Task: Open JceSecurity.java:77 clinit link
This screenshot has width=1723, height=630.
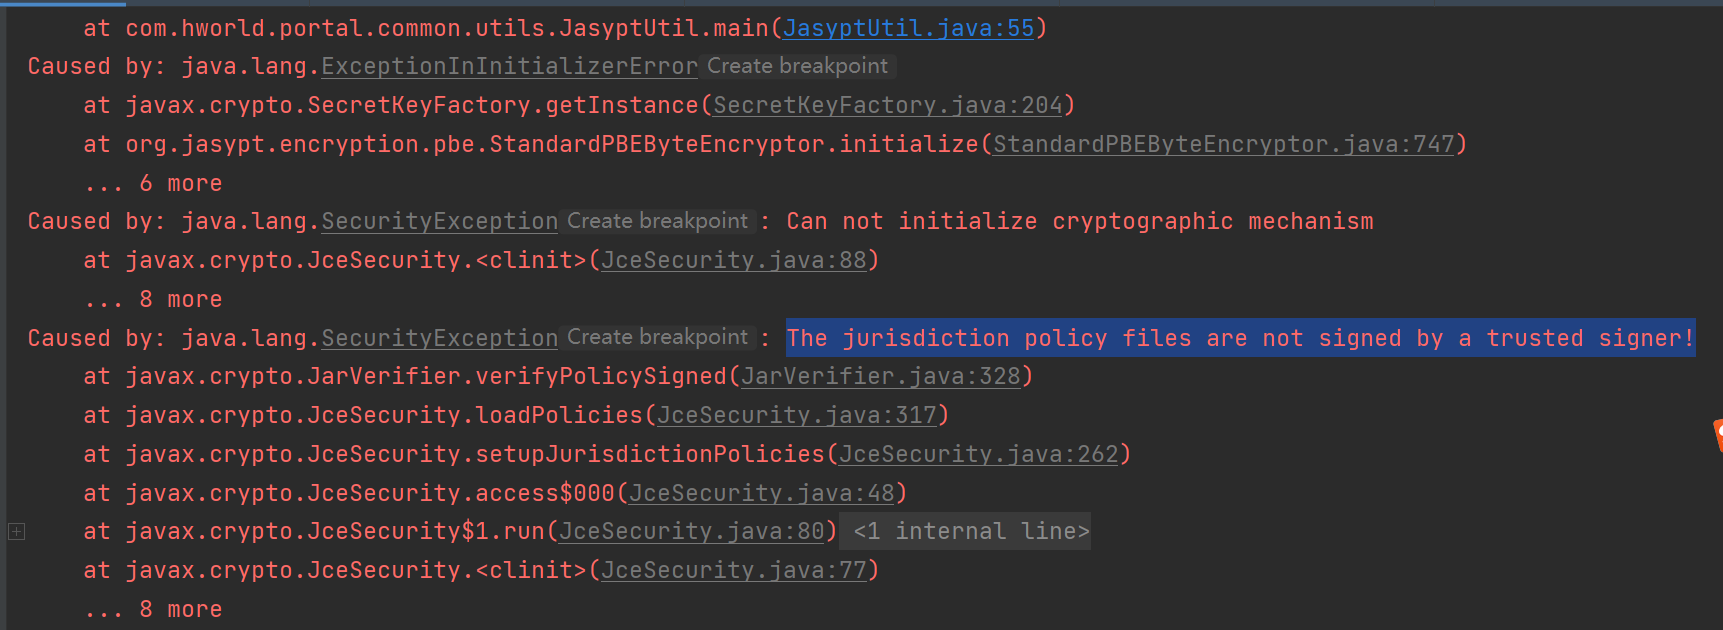Action: (x=734, y=570)
